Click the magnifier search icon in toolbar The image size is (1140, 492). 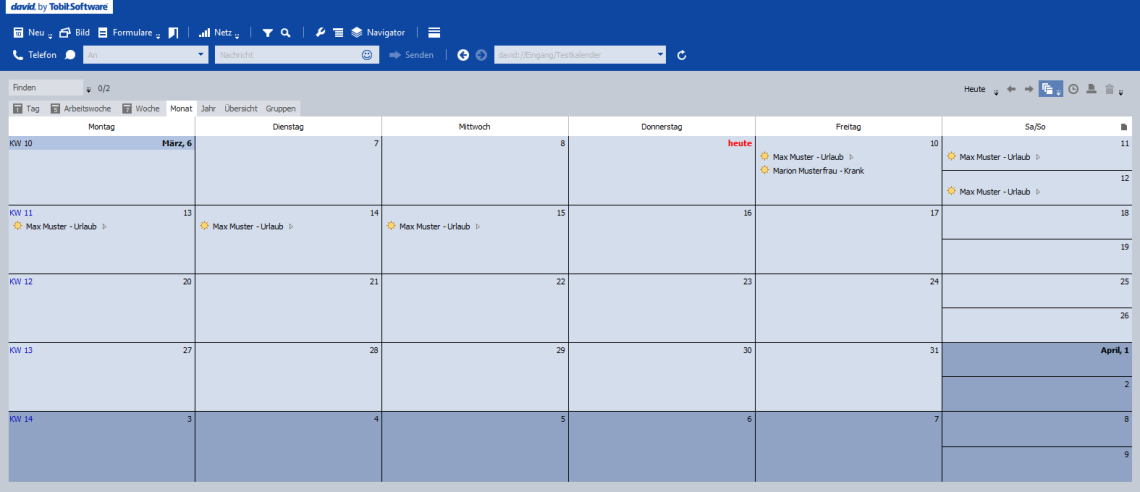point(286,33)
